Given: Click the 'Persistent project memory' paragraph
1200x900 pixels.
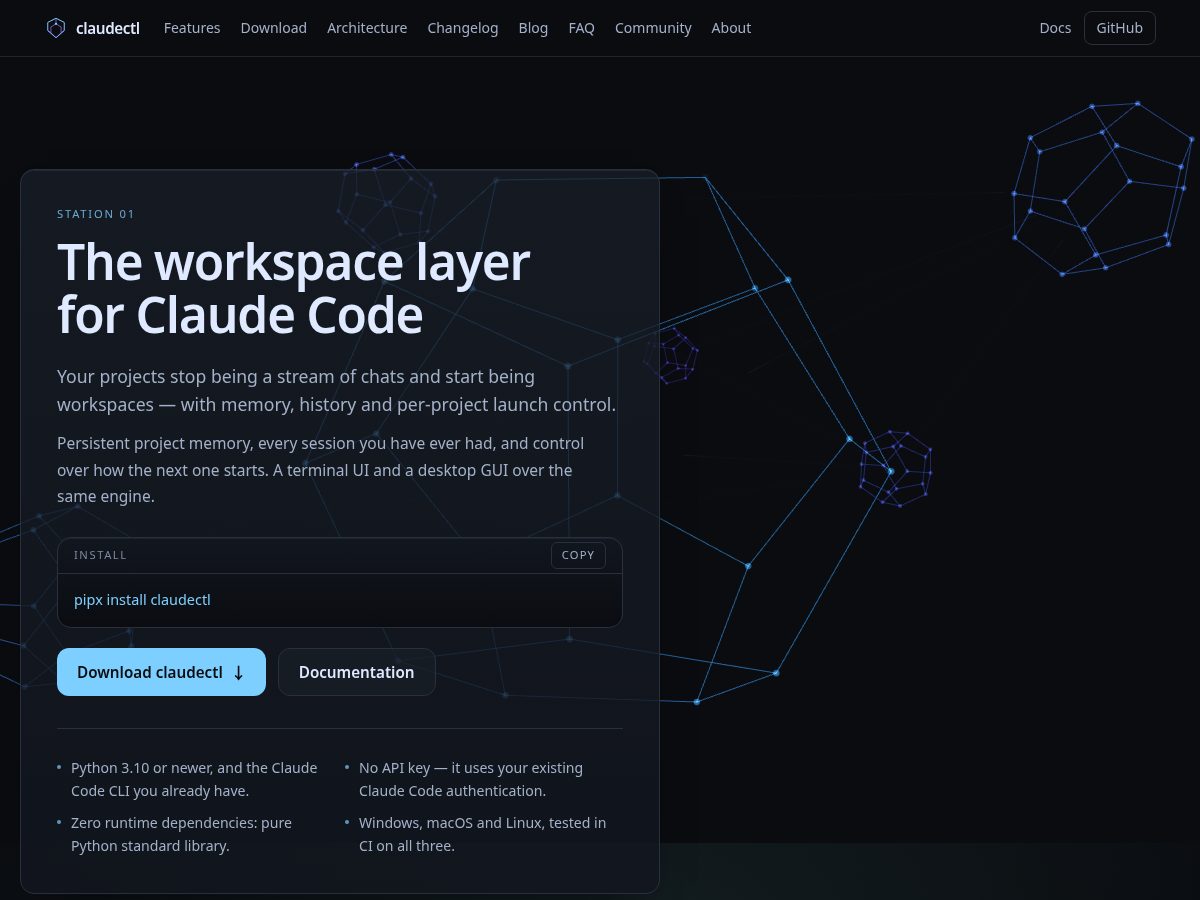Looking at the screenshot, I should point(321,469).
